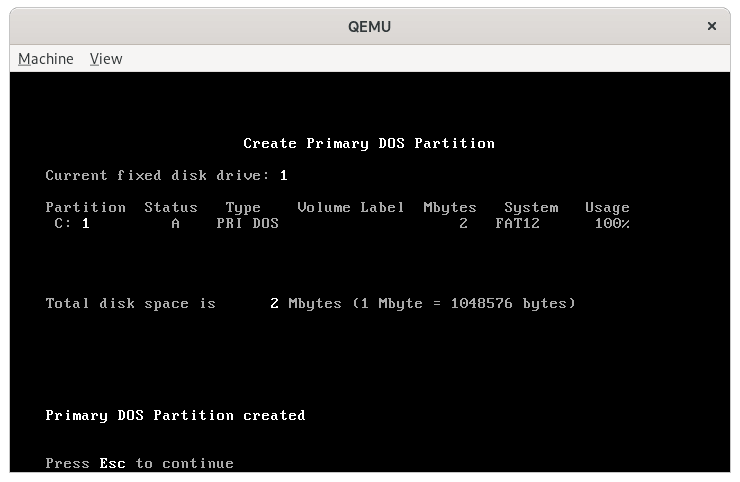Click the 'Current fixed disk drive' line

pyautogui.click(x=166, y=176)
